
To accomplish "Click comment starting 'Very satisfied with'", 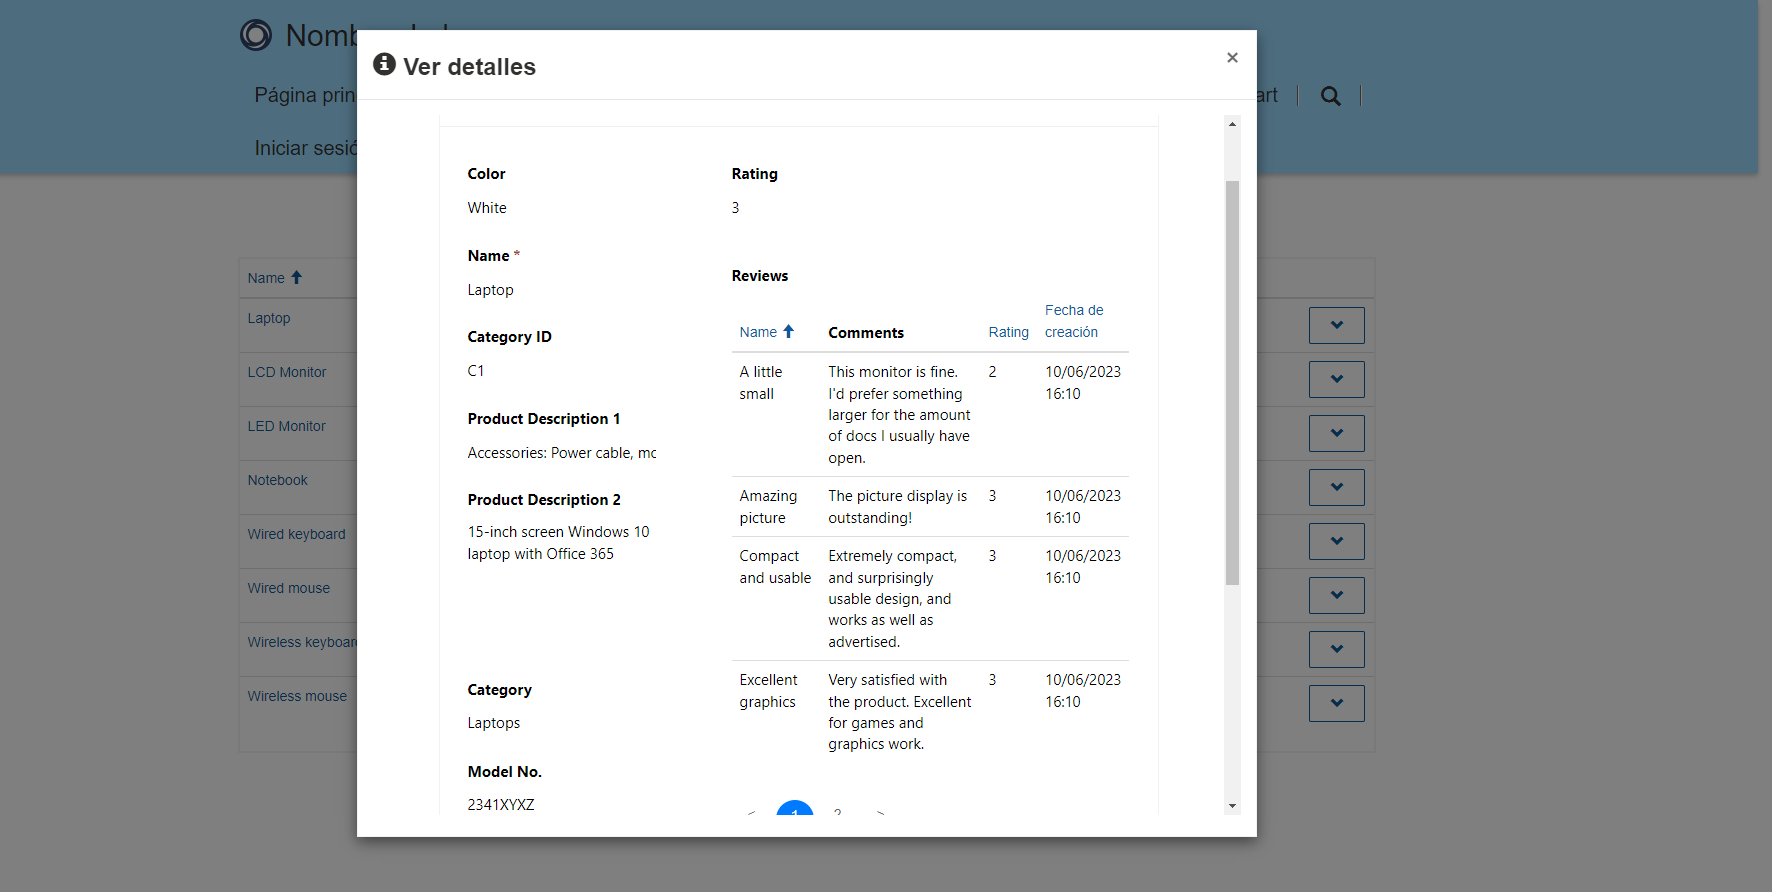I will [900, 712].
